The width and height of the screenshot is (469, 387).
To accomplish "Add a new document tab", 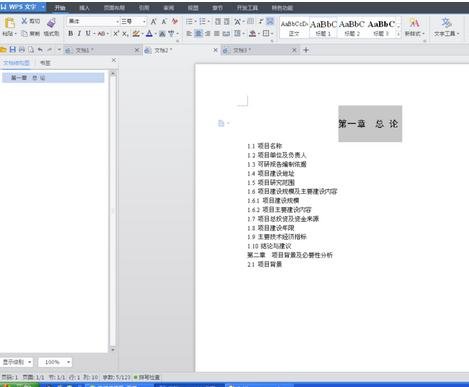I will click(306, 50).
